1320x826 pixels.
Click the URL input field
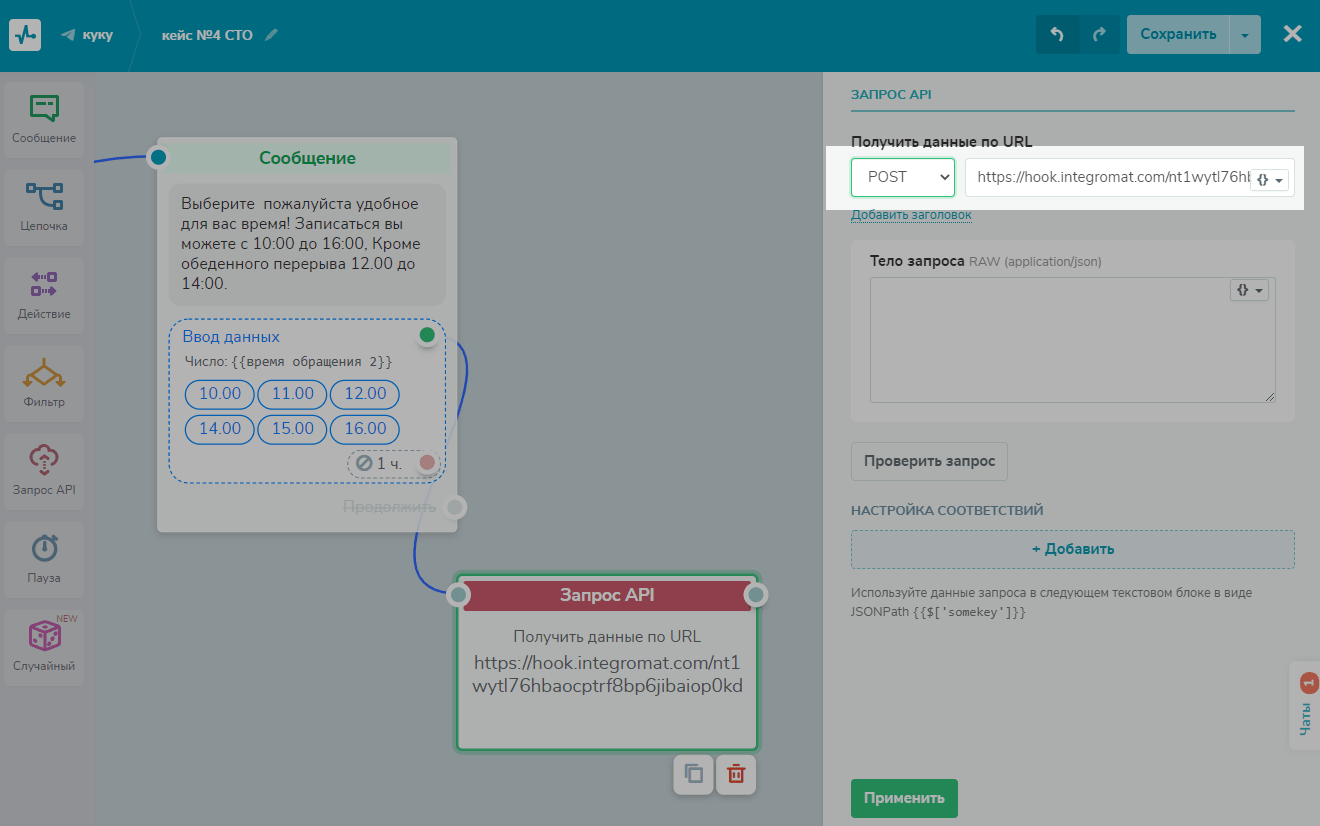tap(1130, 177)
